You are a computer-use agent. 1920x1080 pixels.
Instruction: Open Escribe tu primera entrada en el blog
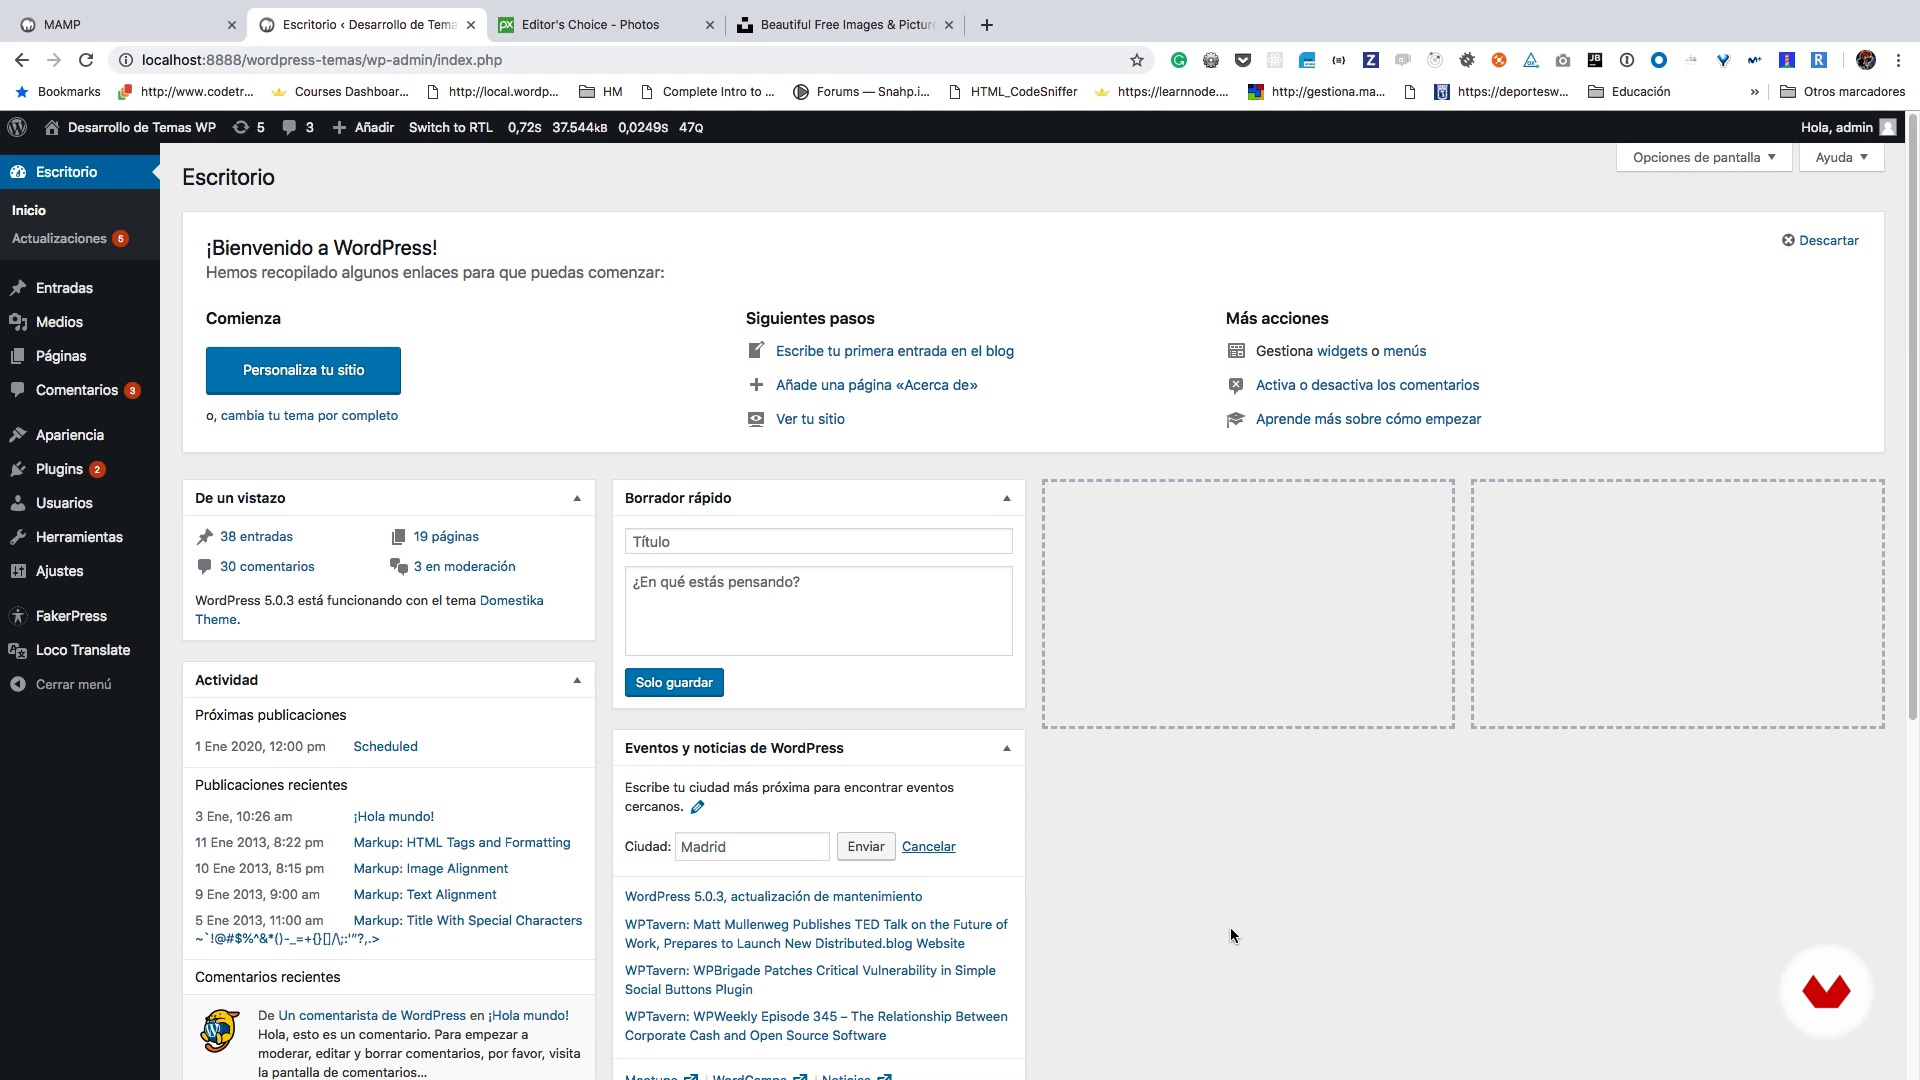(895, 351)
